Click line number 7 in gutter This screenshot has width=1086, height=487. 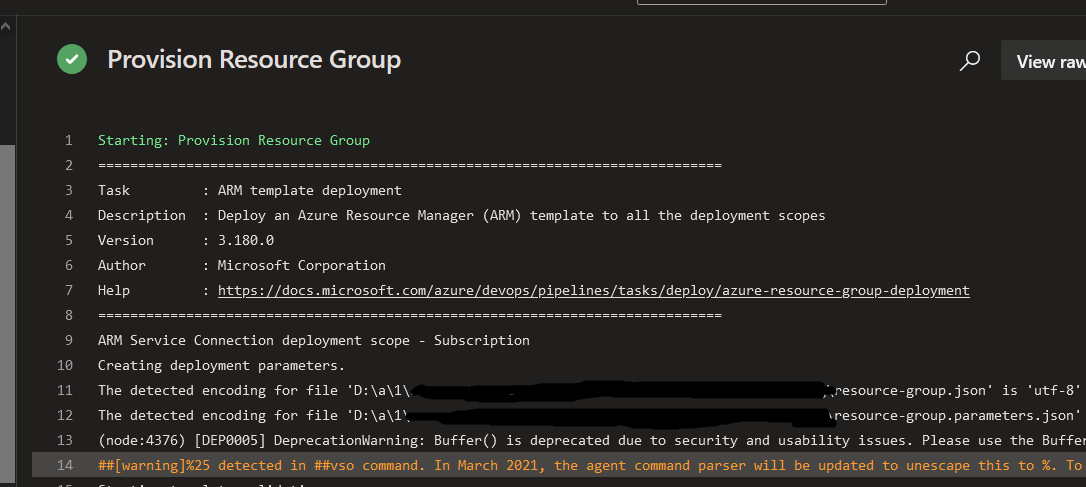69,290
